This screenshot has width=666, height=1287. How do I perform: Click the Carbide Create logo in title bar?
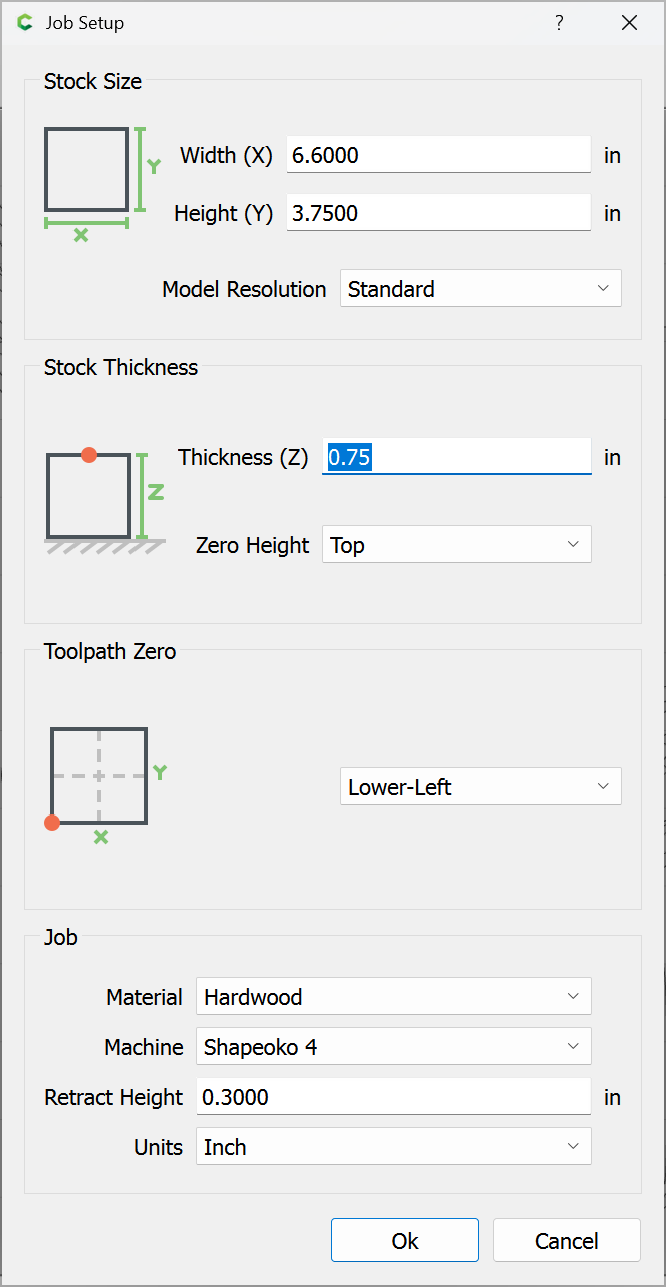(25, 23)
